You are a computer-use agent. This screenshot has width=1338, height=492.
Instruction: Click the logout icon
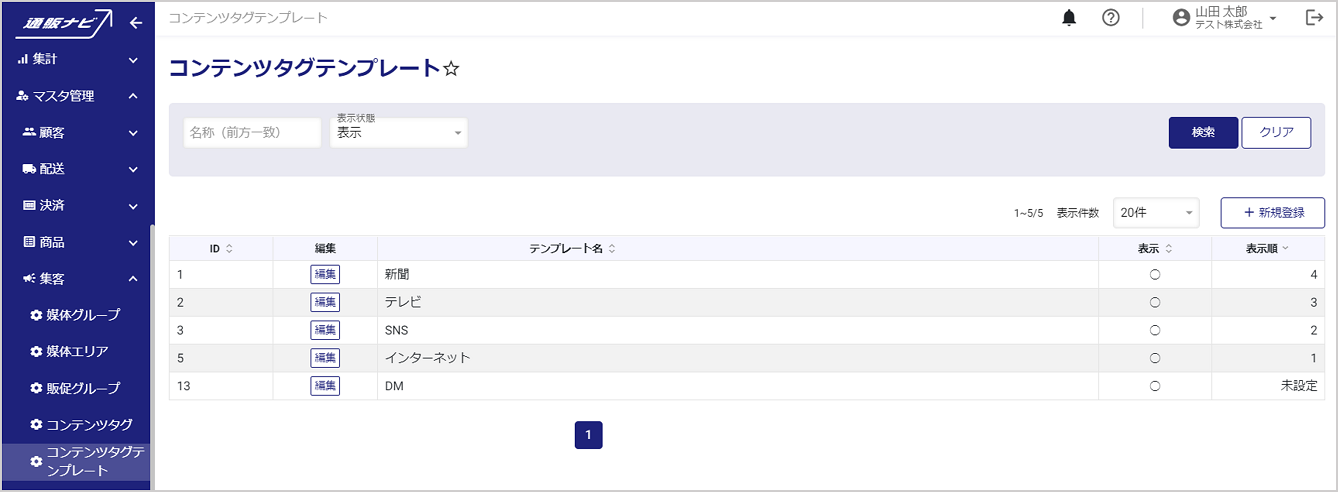point(1314,18)
